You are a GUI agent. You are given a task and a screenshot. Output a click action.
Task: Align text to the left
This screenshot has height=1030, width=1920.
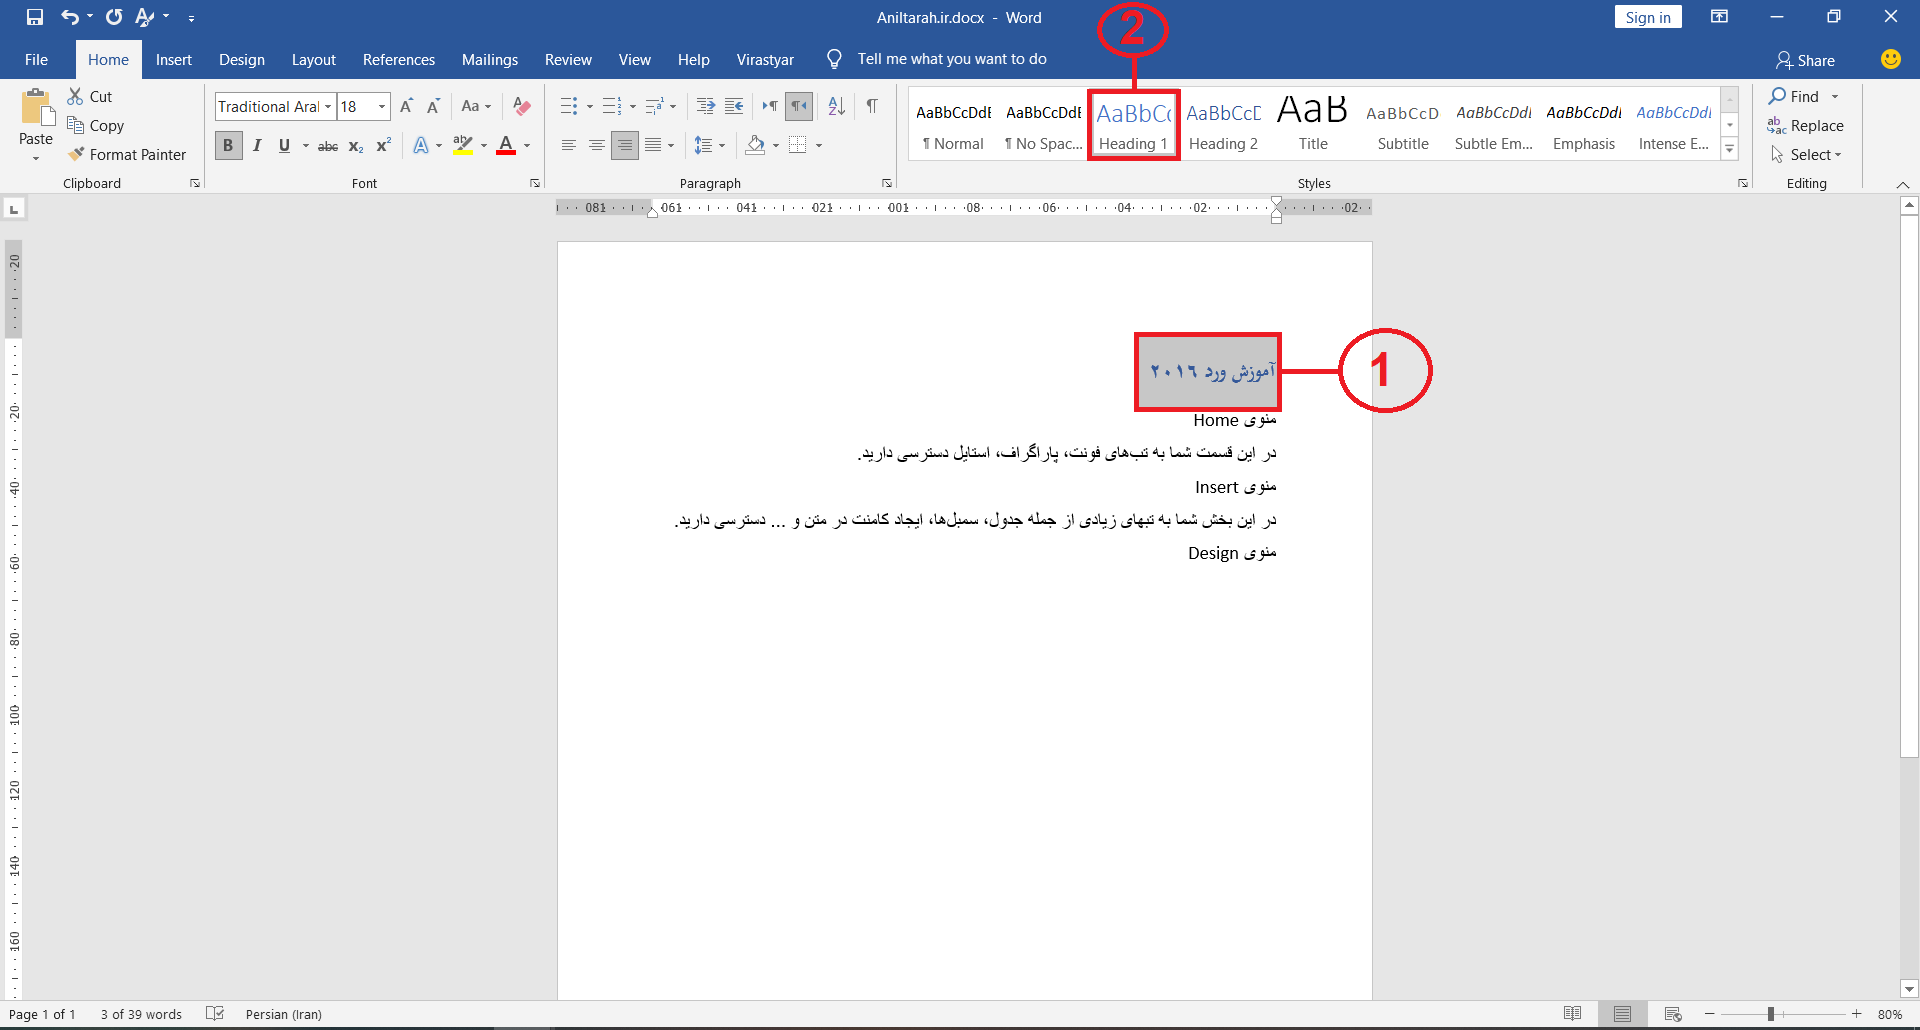[x=569, y=146]
